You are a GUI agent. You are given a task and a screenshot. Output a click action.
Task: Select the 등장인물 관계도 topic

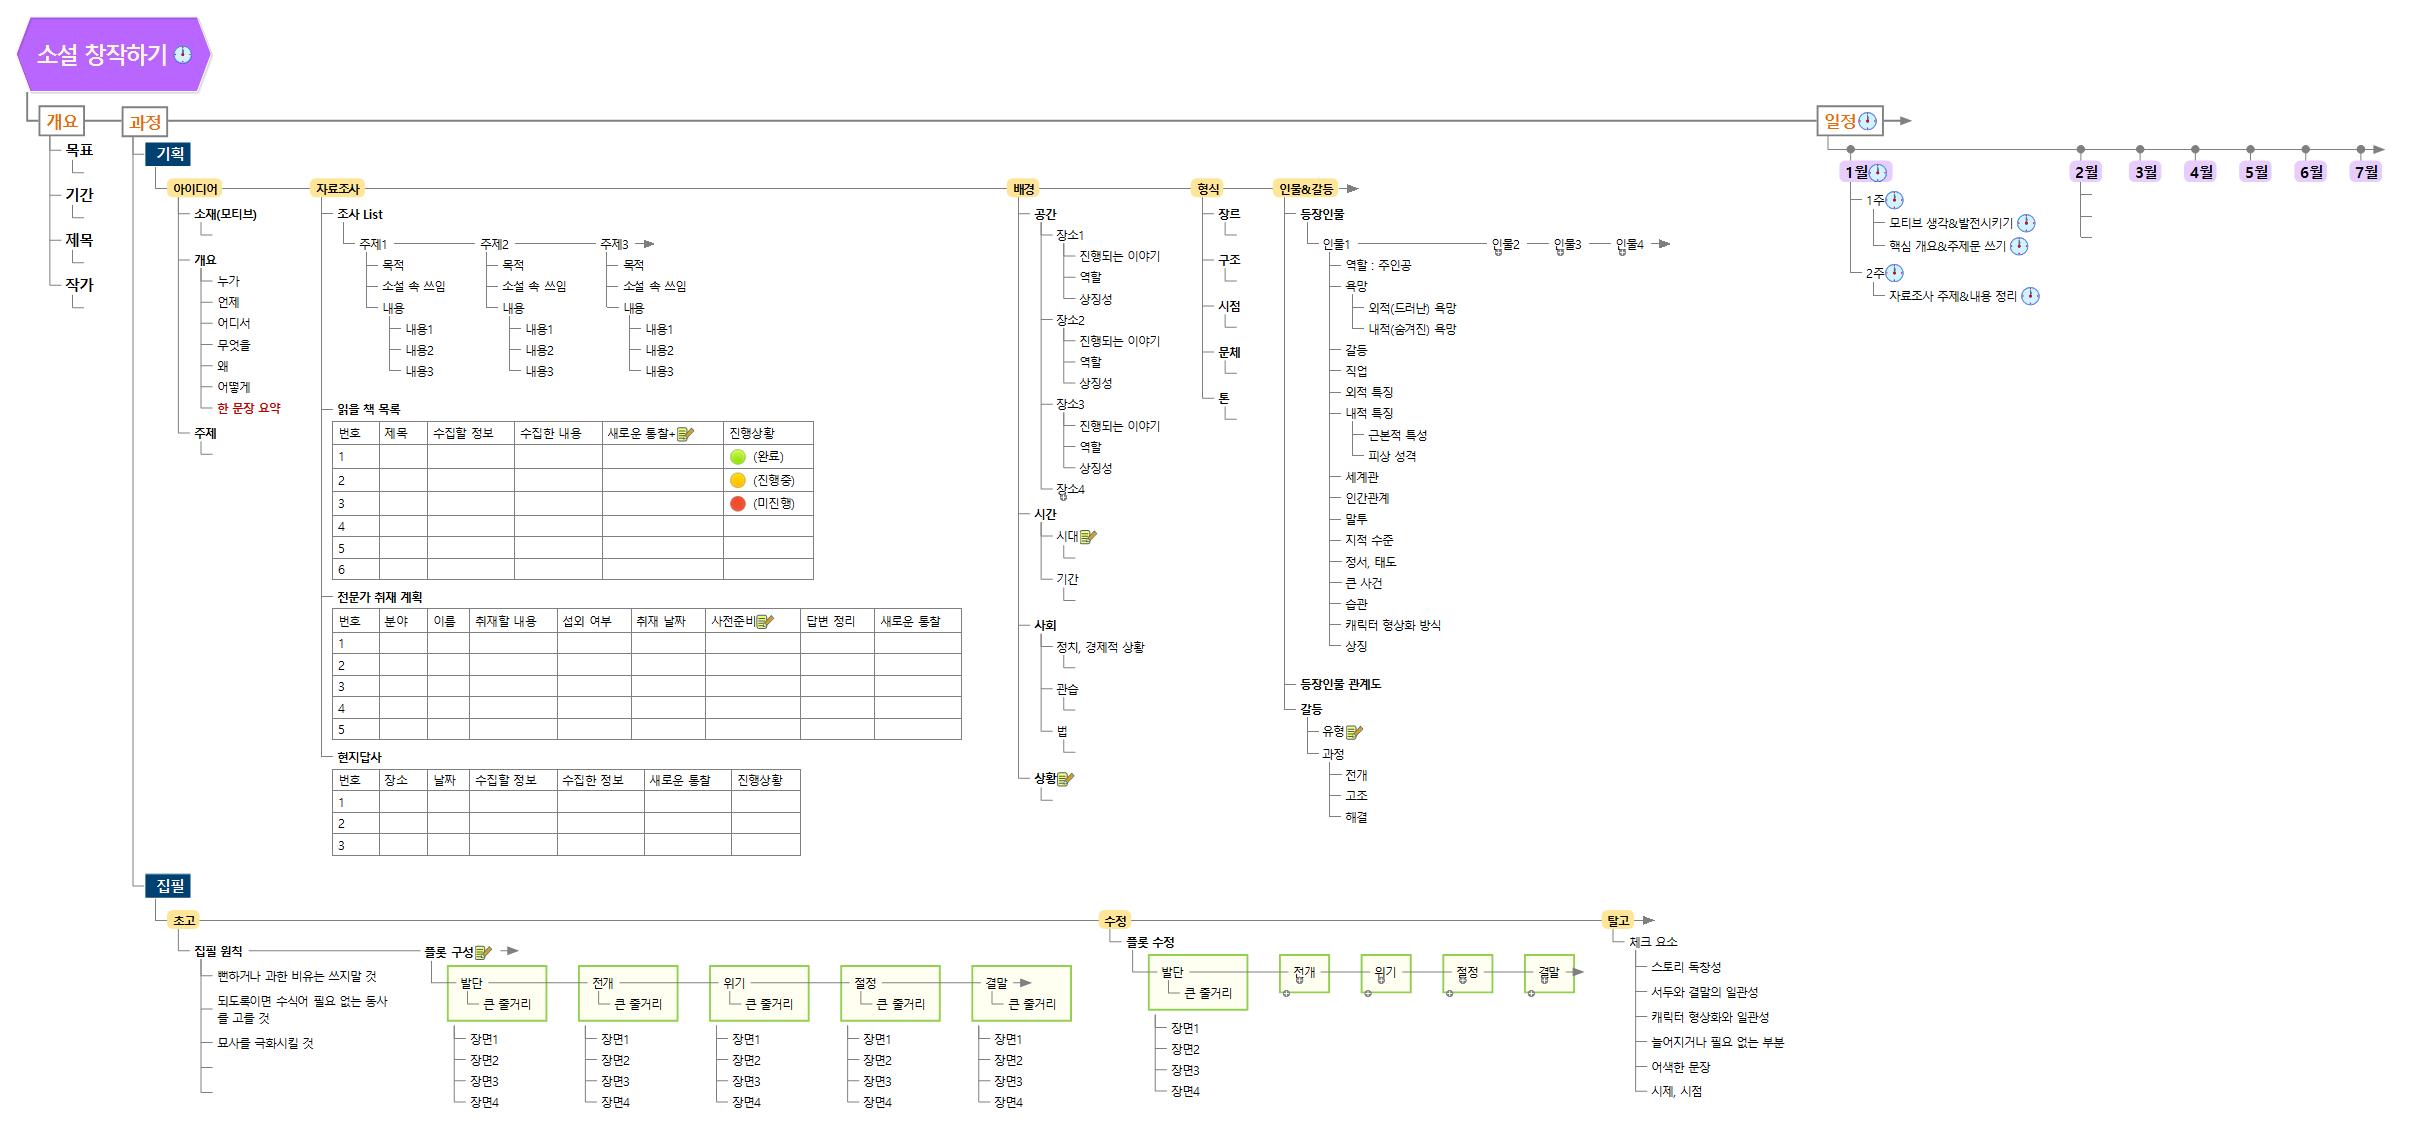[x=1340, y=684]
